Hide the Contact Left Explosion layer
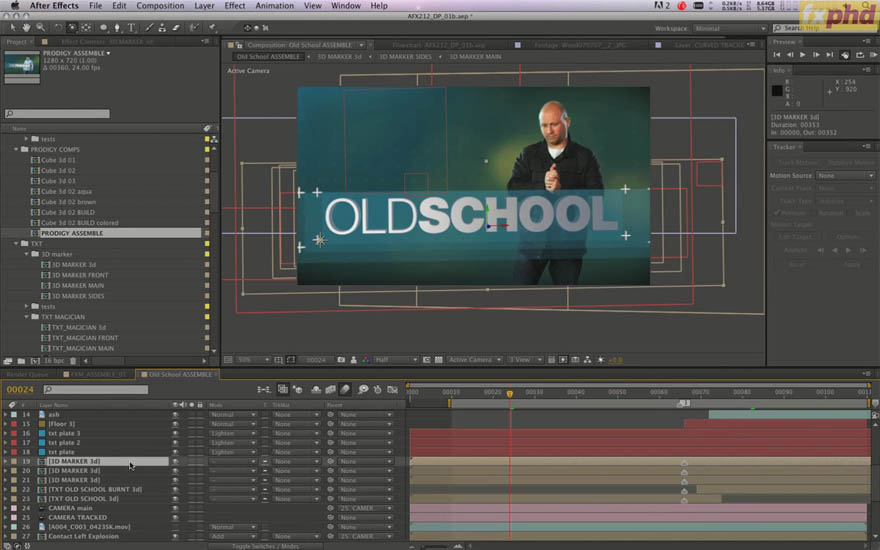This screenshot has width=880, height=550. (x=175, y=536)
